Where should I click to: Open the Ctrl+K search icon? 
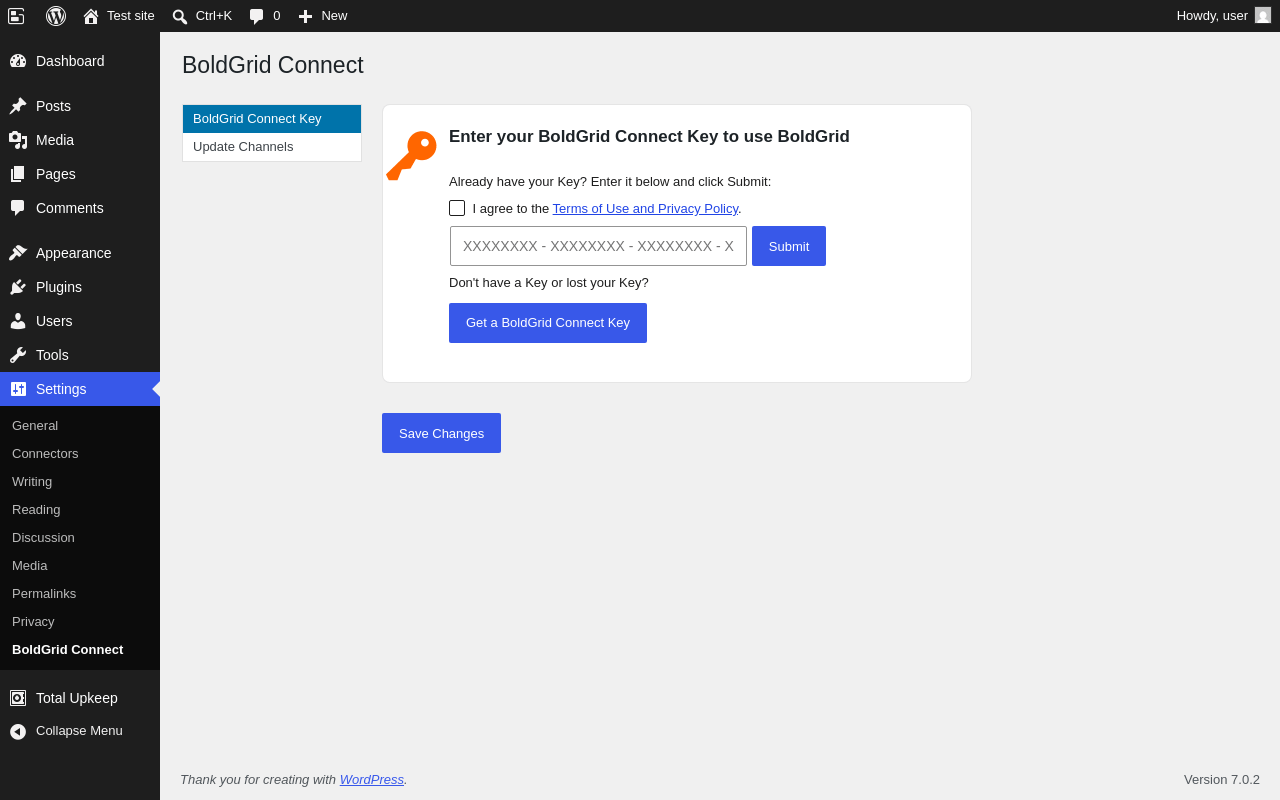tap(180, 16)
